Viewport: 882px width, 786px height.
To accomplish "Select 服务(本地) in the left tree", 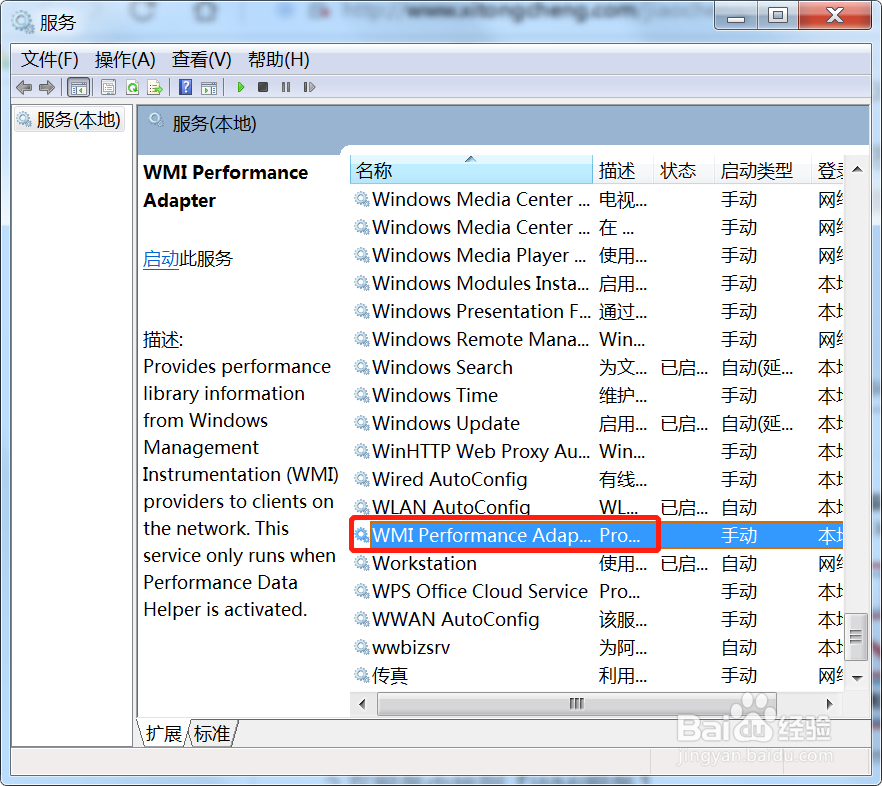I will click(70, 120).
